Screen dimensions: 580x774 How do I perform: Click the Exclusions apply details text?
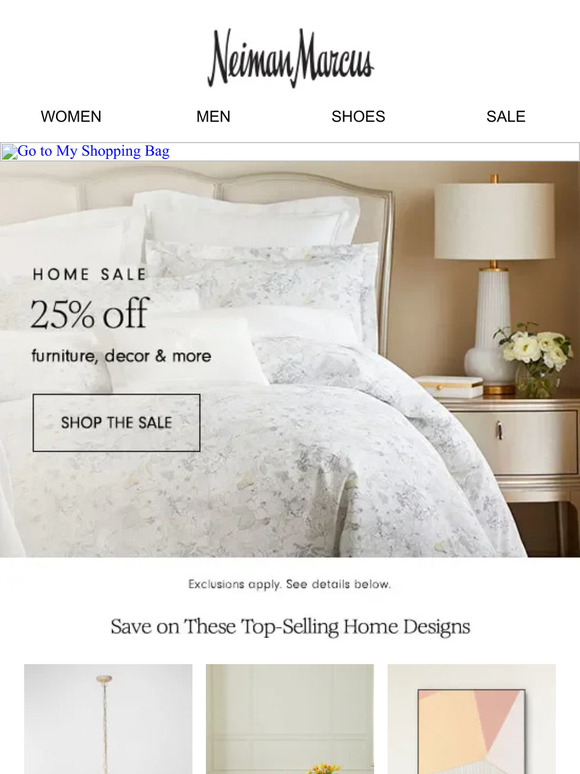[x=290, y=584]
